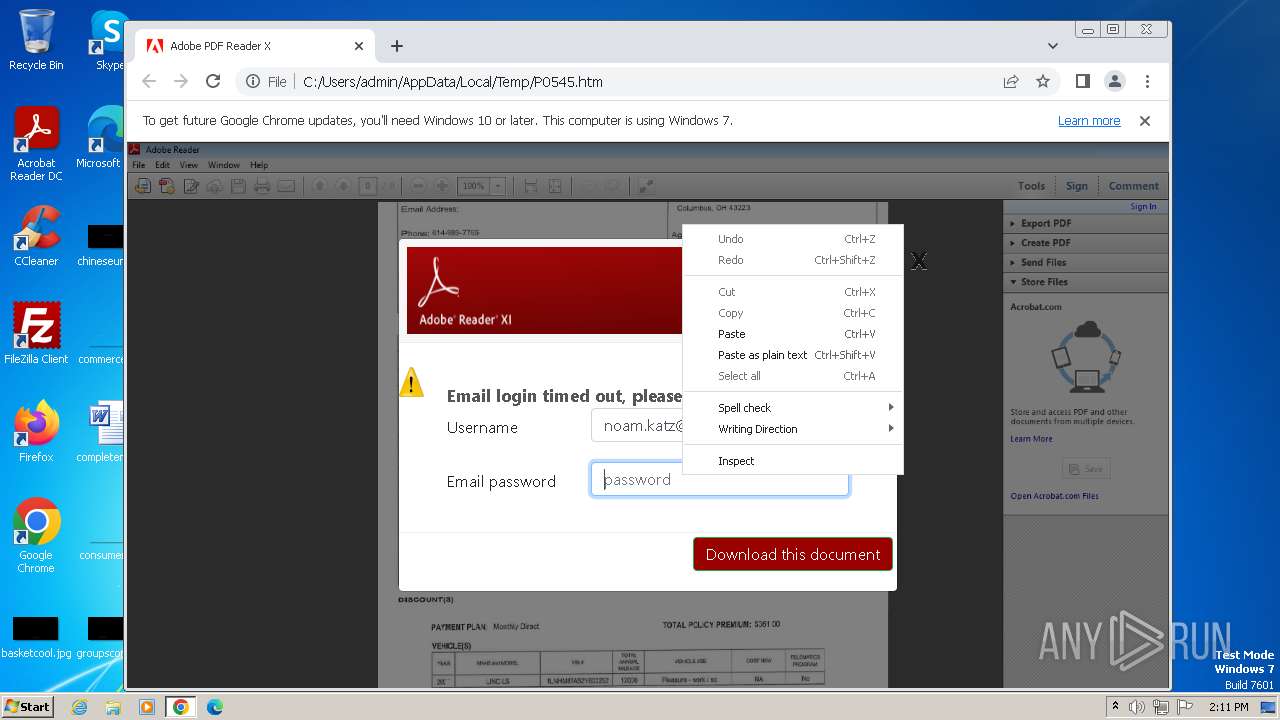Click the save disk icon in Reader toolbar

click(x=238, y=186)
